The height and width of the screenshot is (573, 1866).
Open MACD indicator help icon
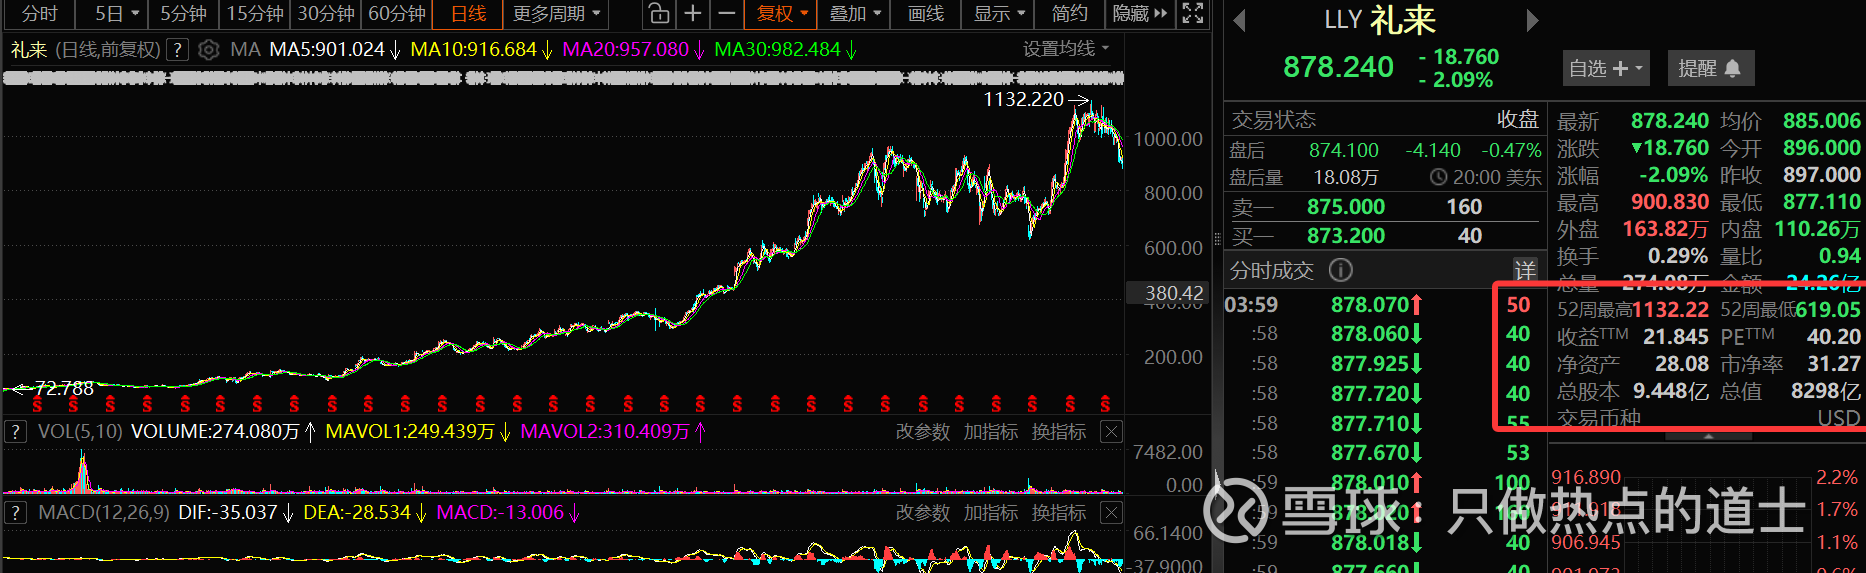(x=15, y=513)
